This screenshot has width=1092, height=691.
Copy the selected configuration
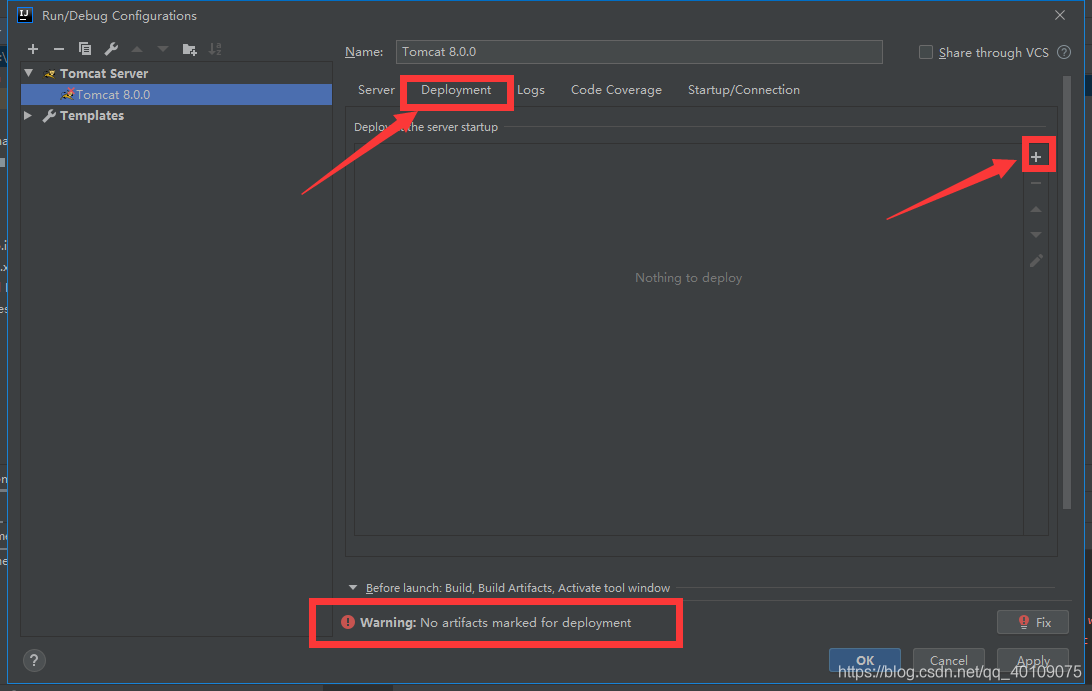[x=85, y=49]
